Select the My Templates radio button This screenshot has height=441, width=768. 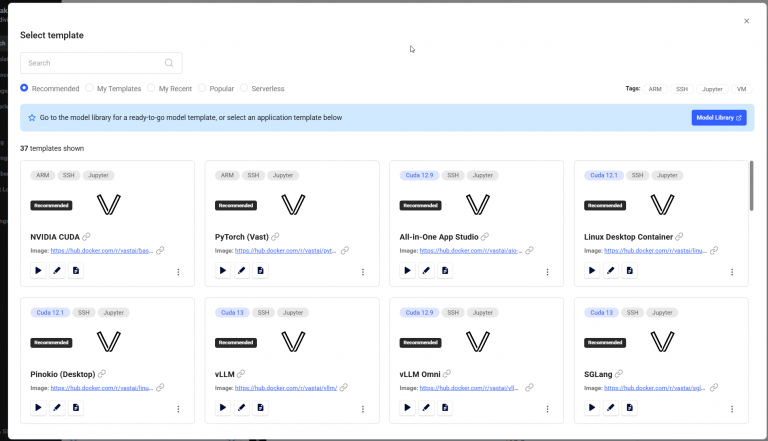coord(89,88)
